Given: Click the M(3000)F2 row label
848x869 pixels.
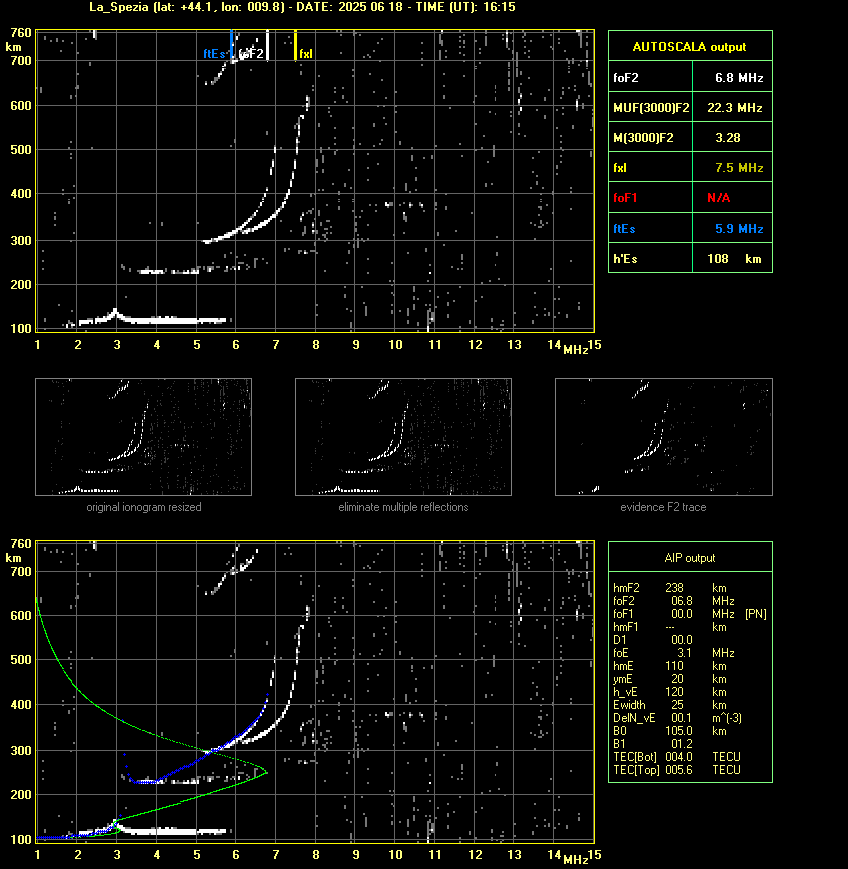Looking at the screenshot, I should pyautogui.click(x=643, y=138).
